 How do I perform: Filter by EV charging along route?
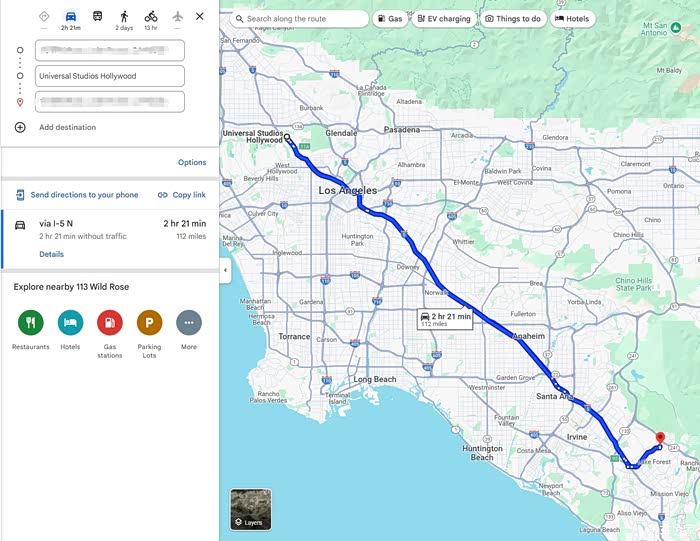click(x=444, y=19)
